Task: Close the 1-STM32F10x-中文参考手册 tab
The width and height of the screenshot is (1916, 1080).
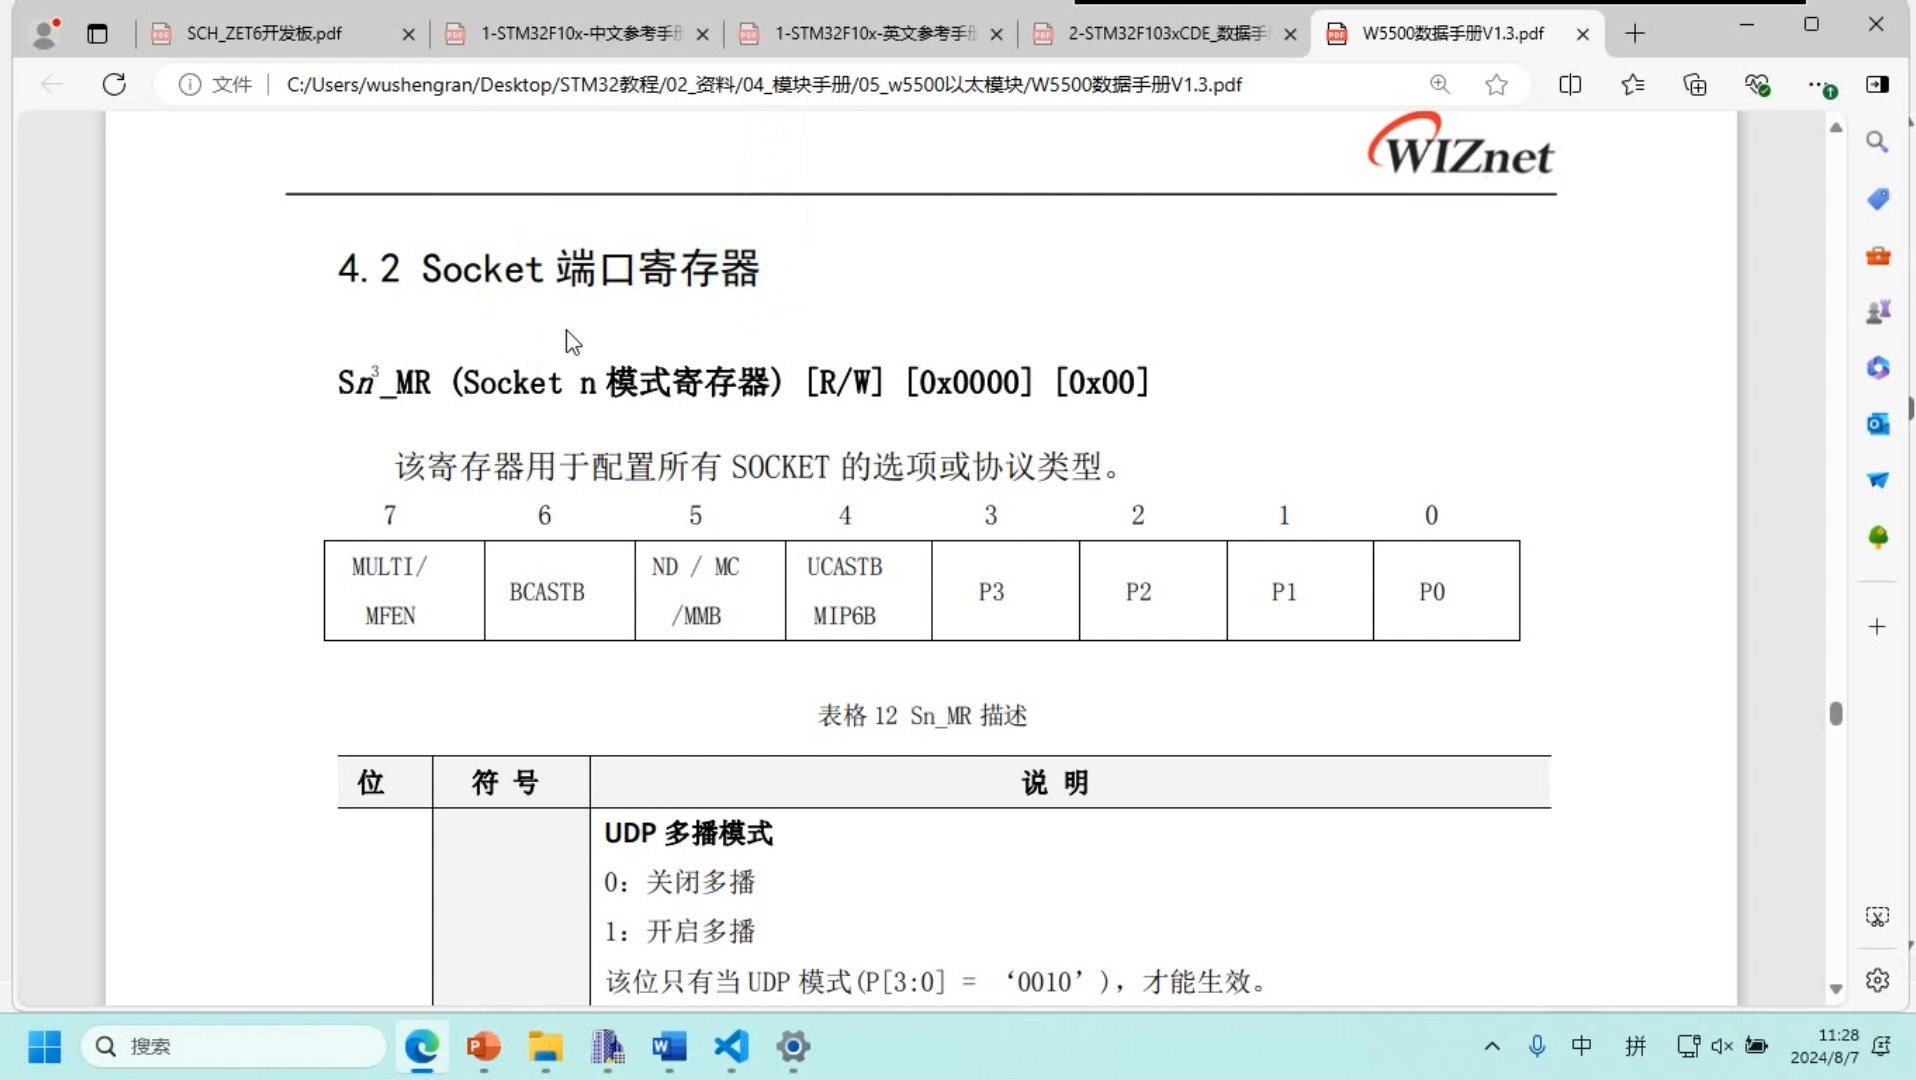Action: [702, 34]
